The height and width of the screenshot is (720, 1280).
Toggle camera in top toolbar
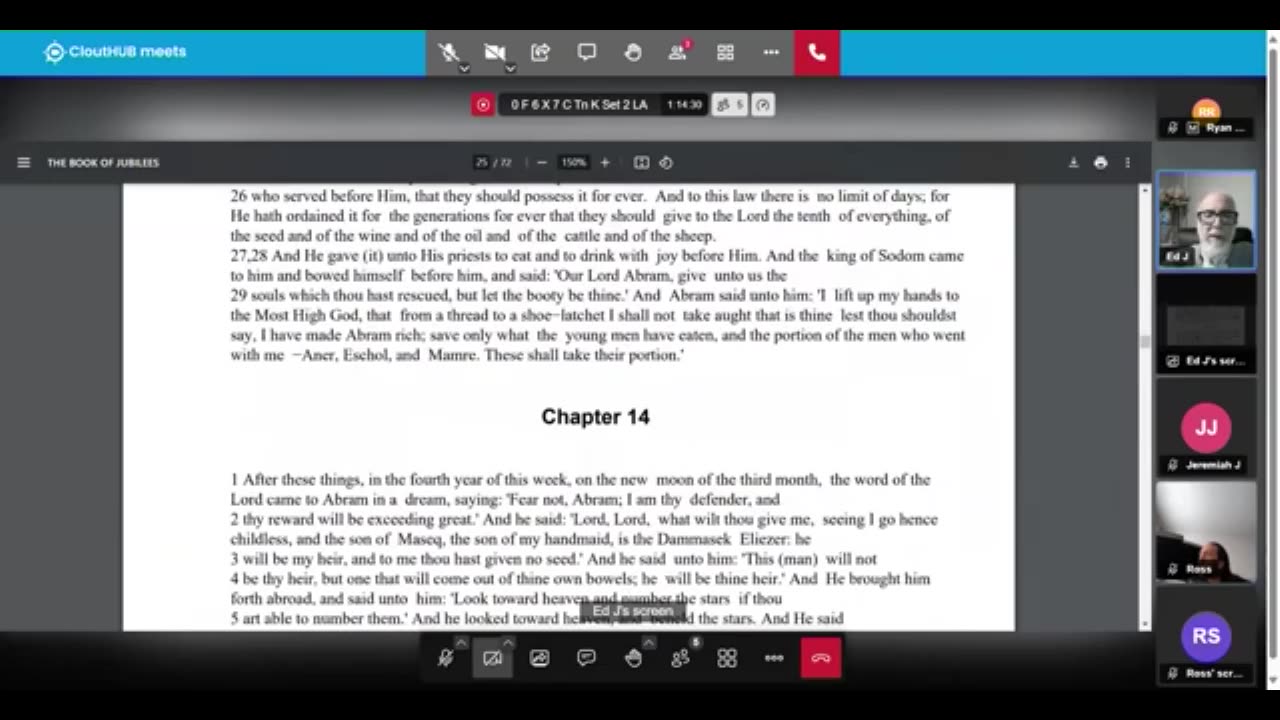pos(494,52)
